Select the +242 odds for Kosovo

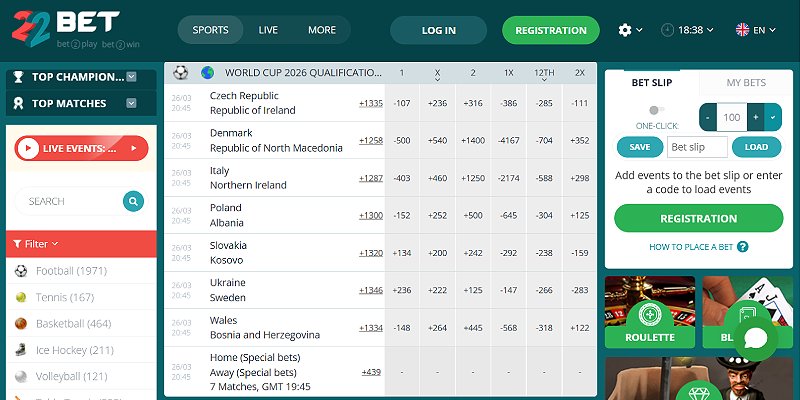pos(473,253)
